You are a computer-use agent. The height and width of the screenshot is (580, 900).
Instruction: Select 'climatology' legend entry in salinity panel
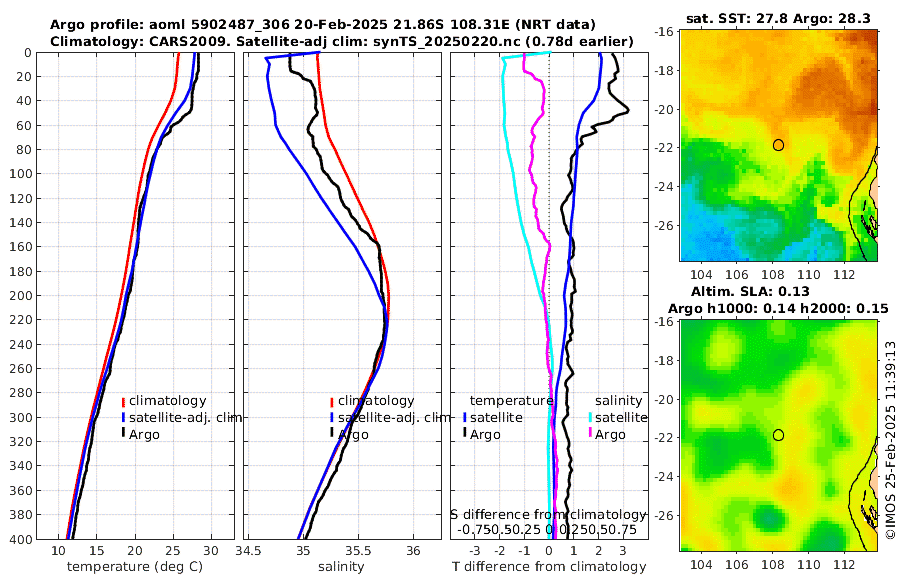click(376, 401)
